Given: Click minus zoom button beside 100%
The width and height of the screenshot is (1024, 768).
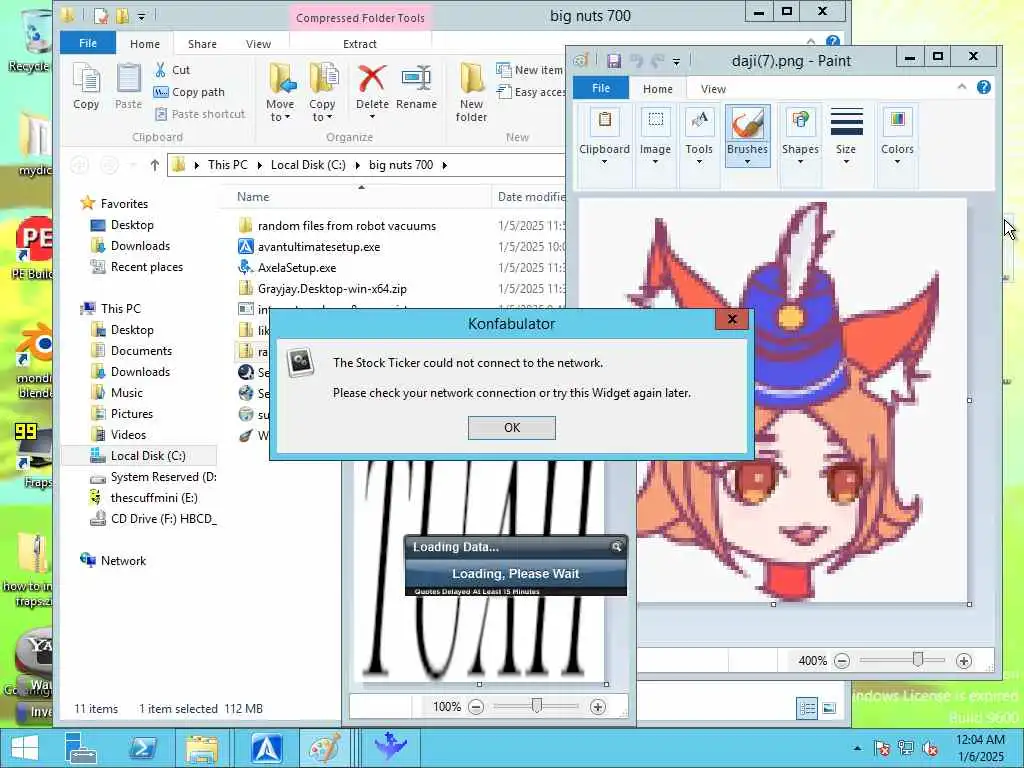Looking at the screenshot, I should pyautogui.click(x=476, y=707).
